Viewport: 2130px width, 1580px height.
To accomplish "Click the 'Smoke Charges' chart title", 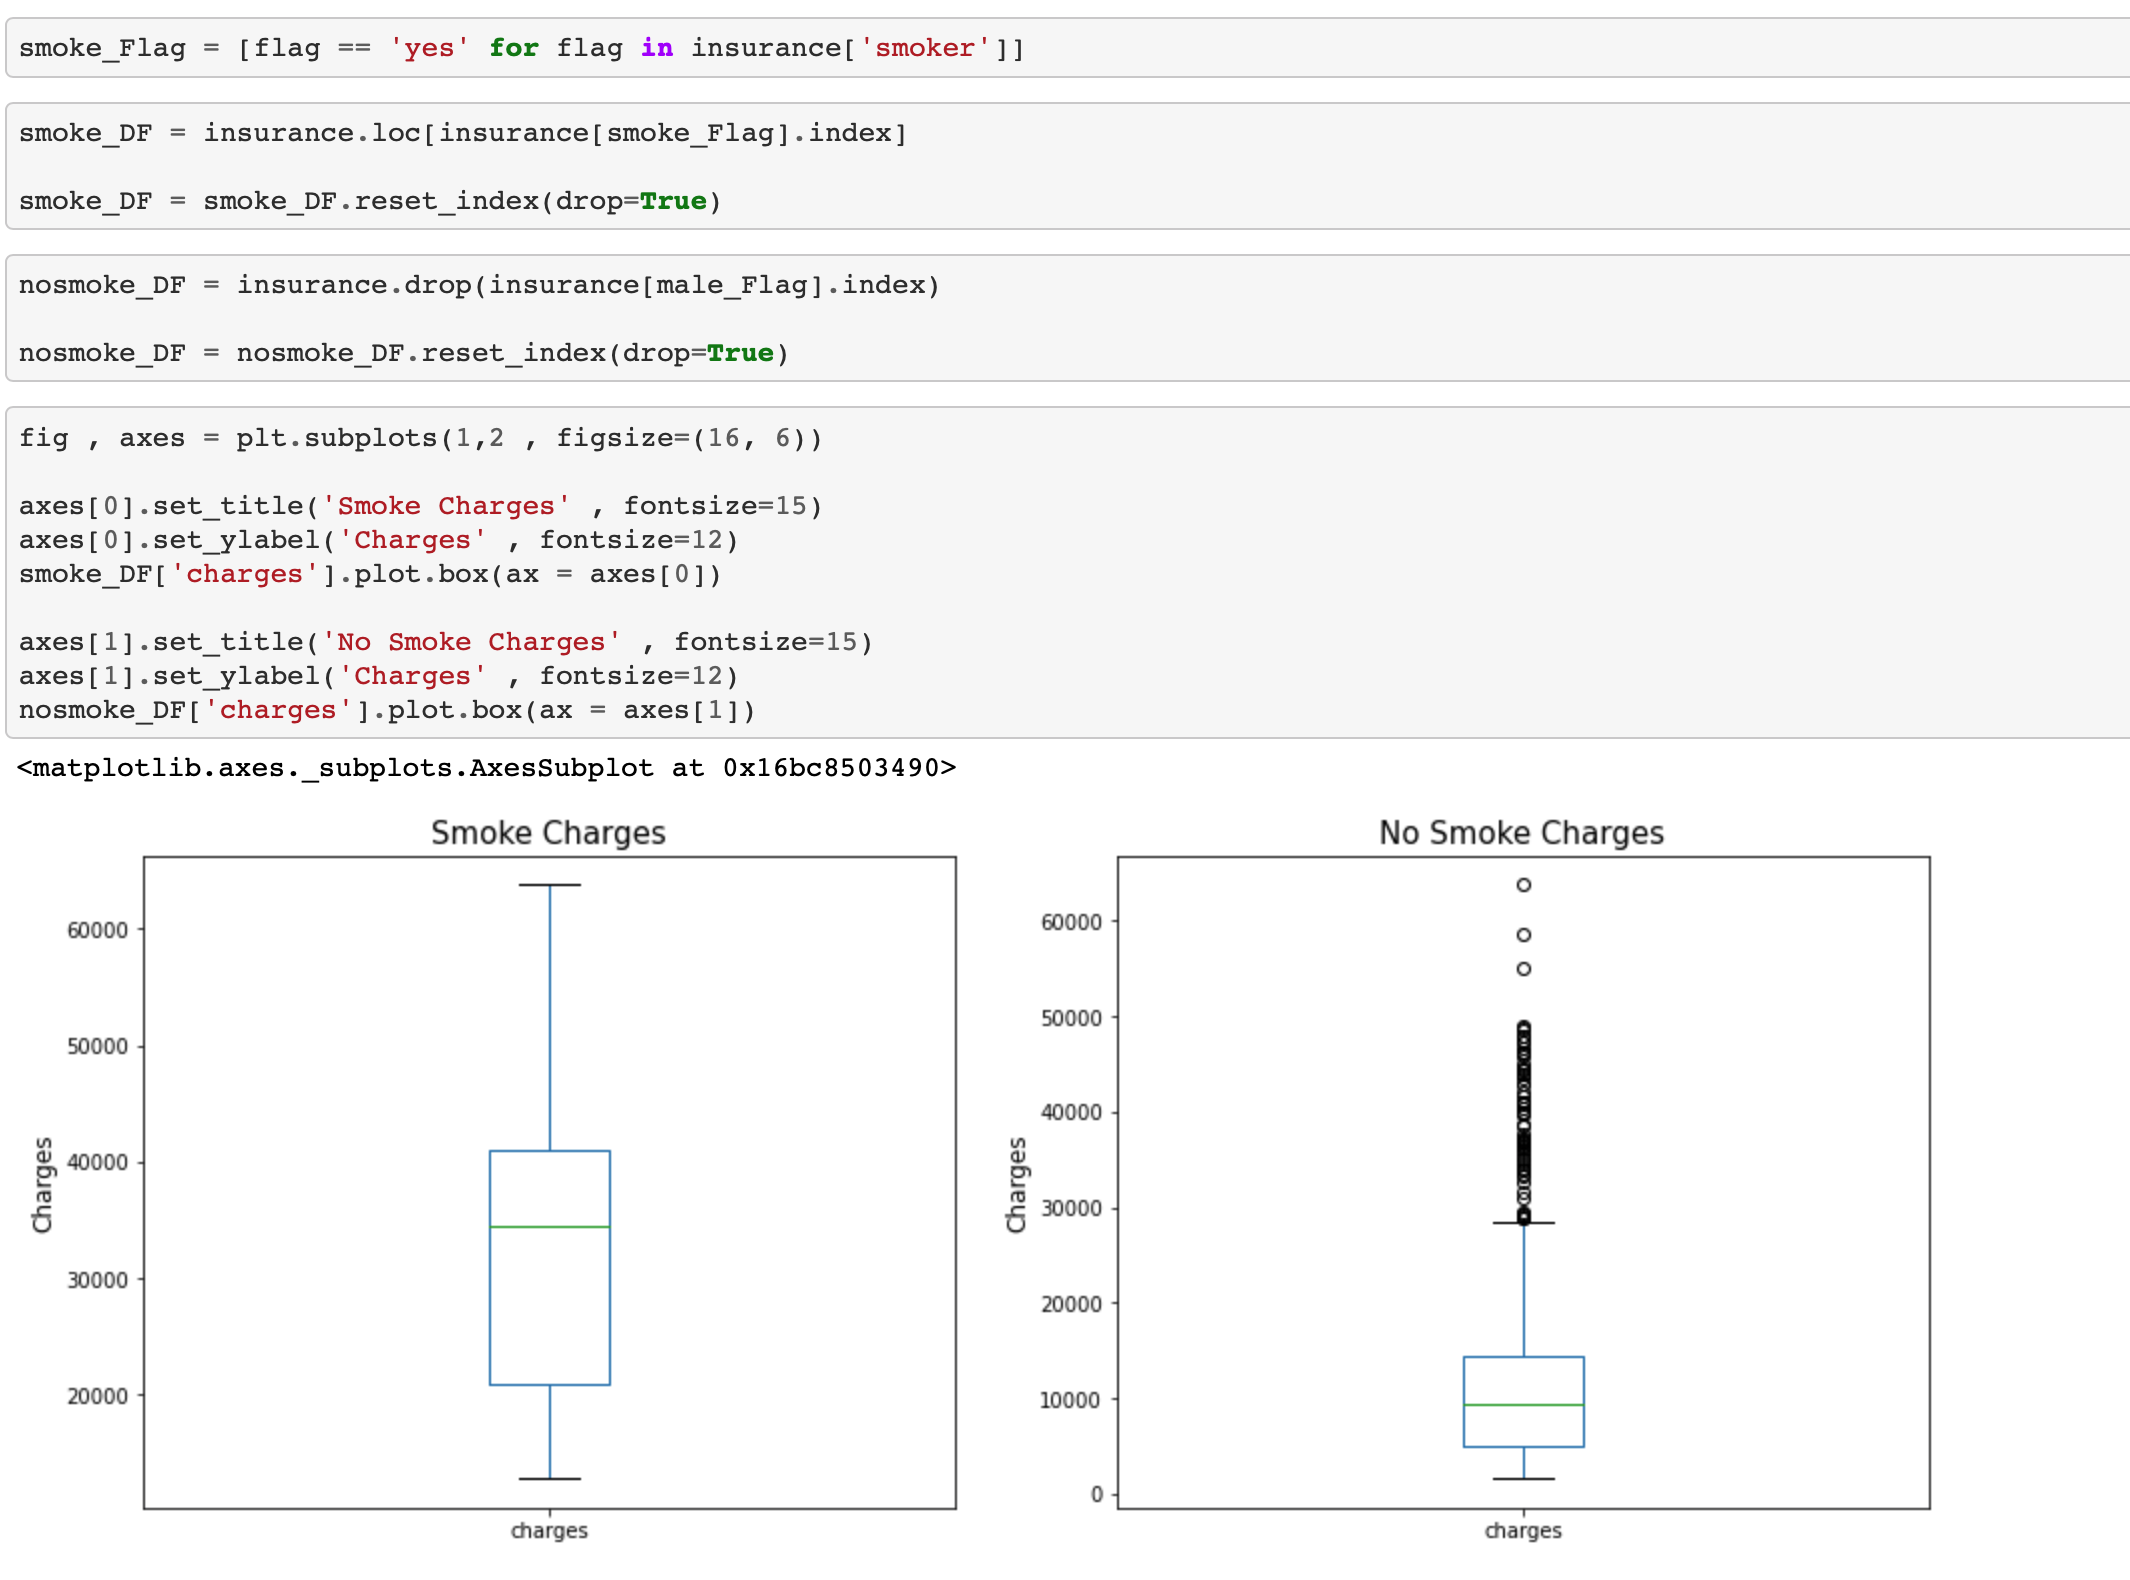I will (x=548, y=833).
